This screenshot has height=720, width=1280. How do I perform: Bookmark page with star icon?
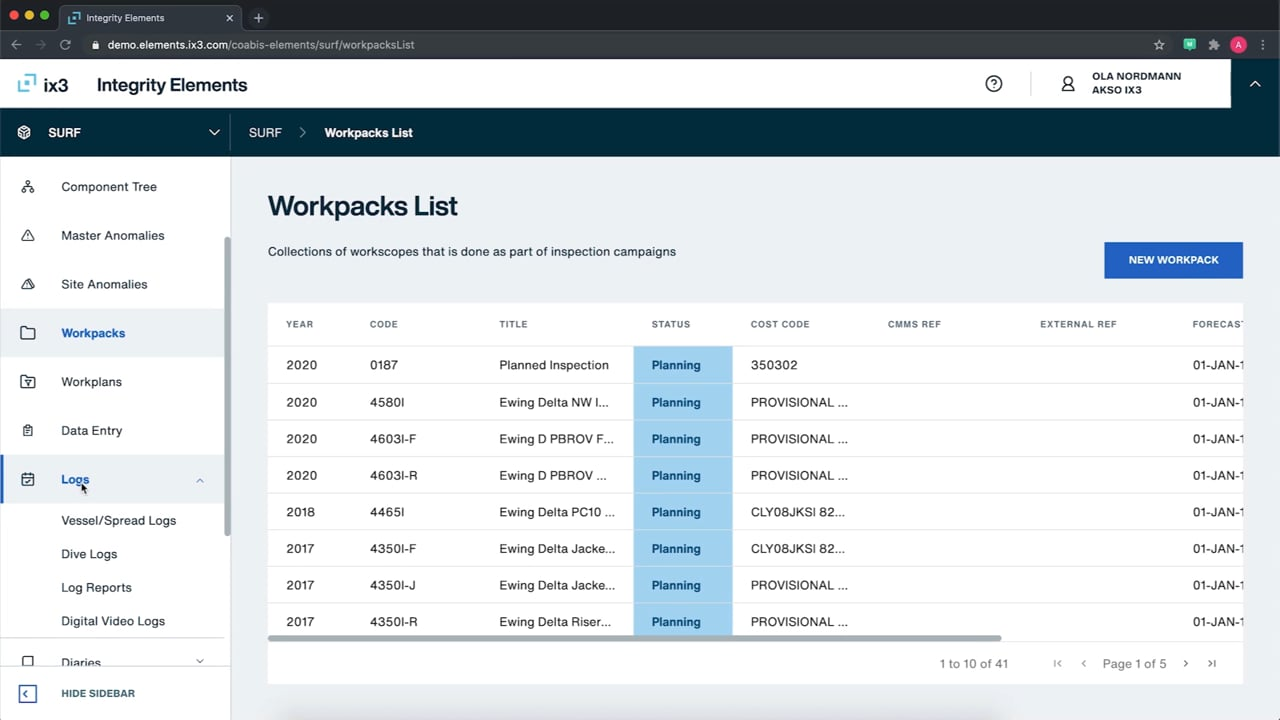click(x=1159, y=45)
